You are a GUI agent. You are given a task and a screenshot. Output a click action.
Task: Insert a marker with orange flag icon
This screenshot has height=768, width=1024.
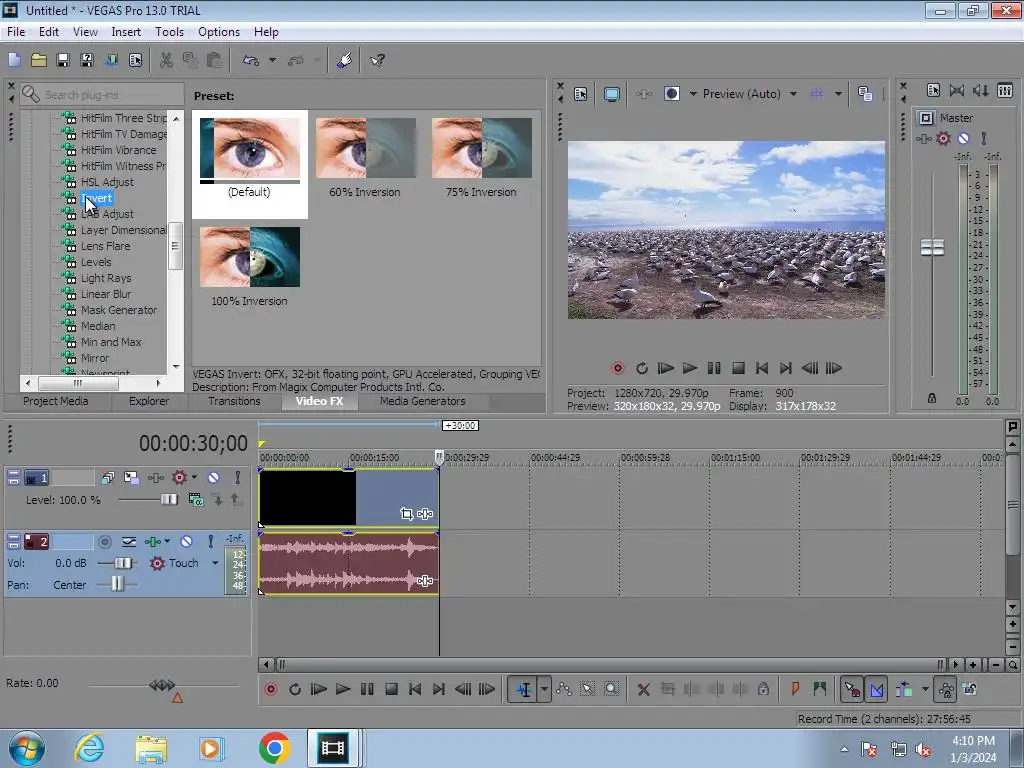pyautogui.click(x=795, y=689)
